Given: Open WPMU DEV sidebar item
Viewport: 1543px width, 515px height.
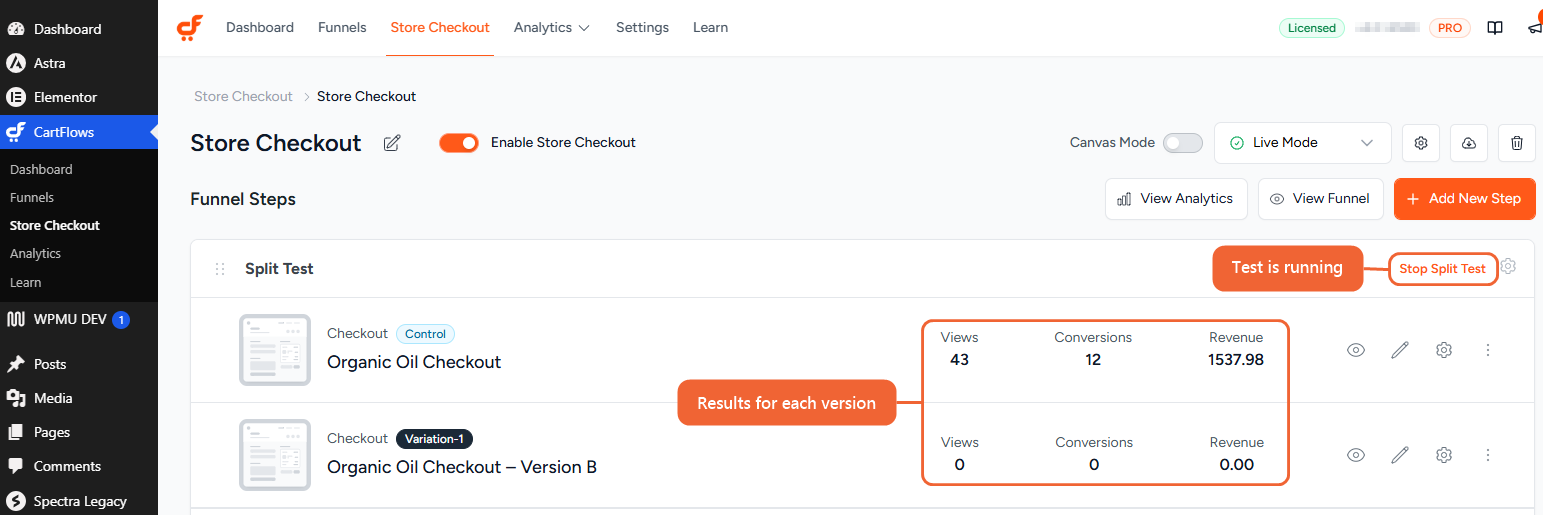Looking at the screenshot, I should [79, 320].
